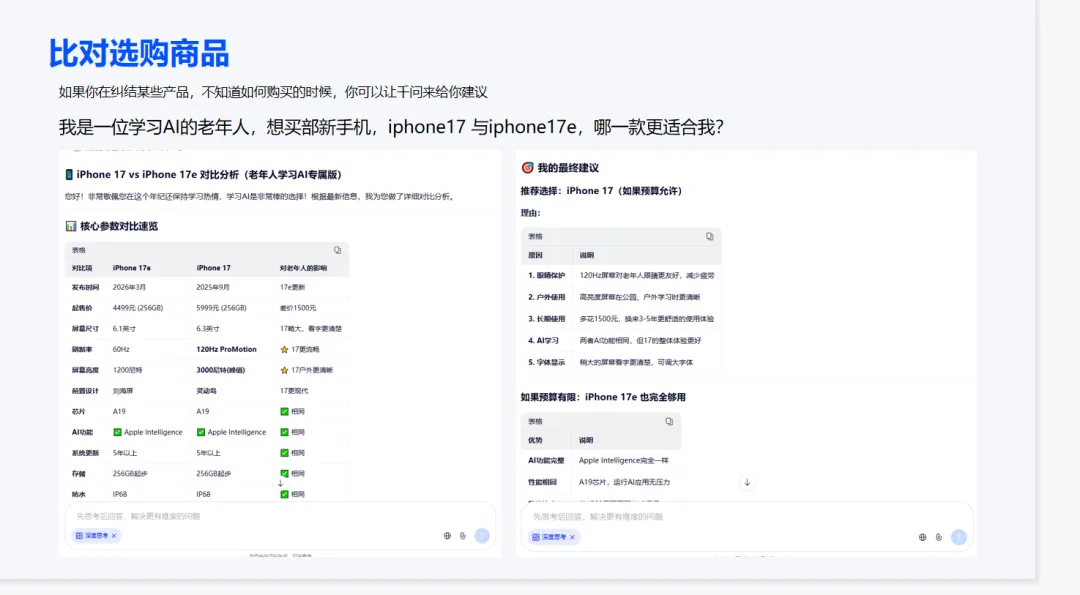Click the 我的最终建议 heading

568,167
